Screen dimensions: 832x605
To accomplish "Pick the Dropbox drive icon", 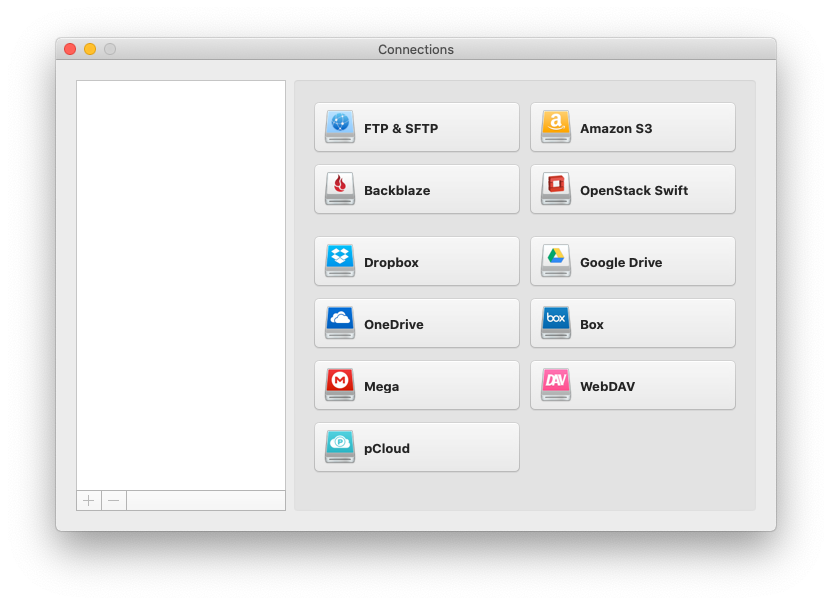I will coord(340,261).
